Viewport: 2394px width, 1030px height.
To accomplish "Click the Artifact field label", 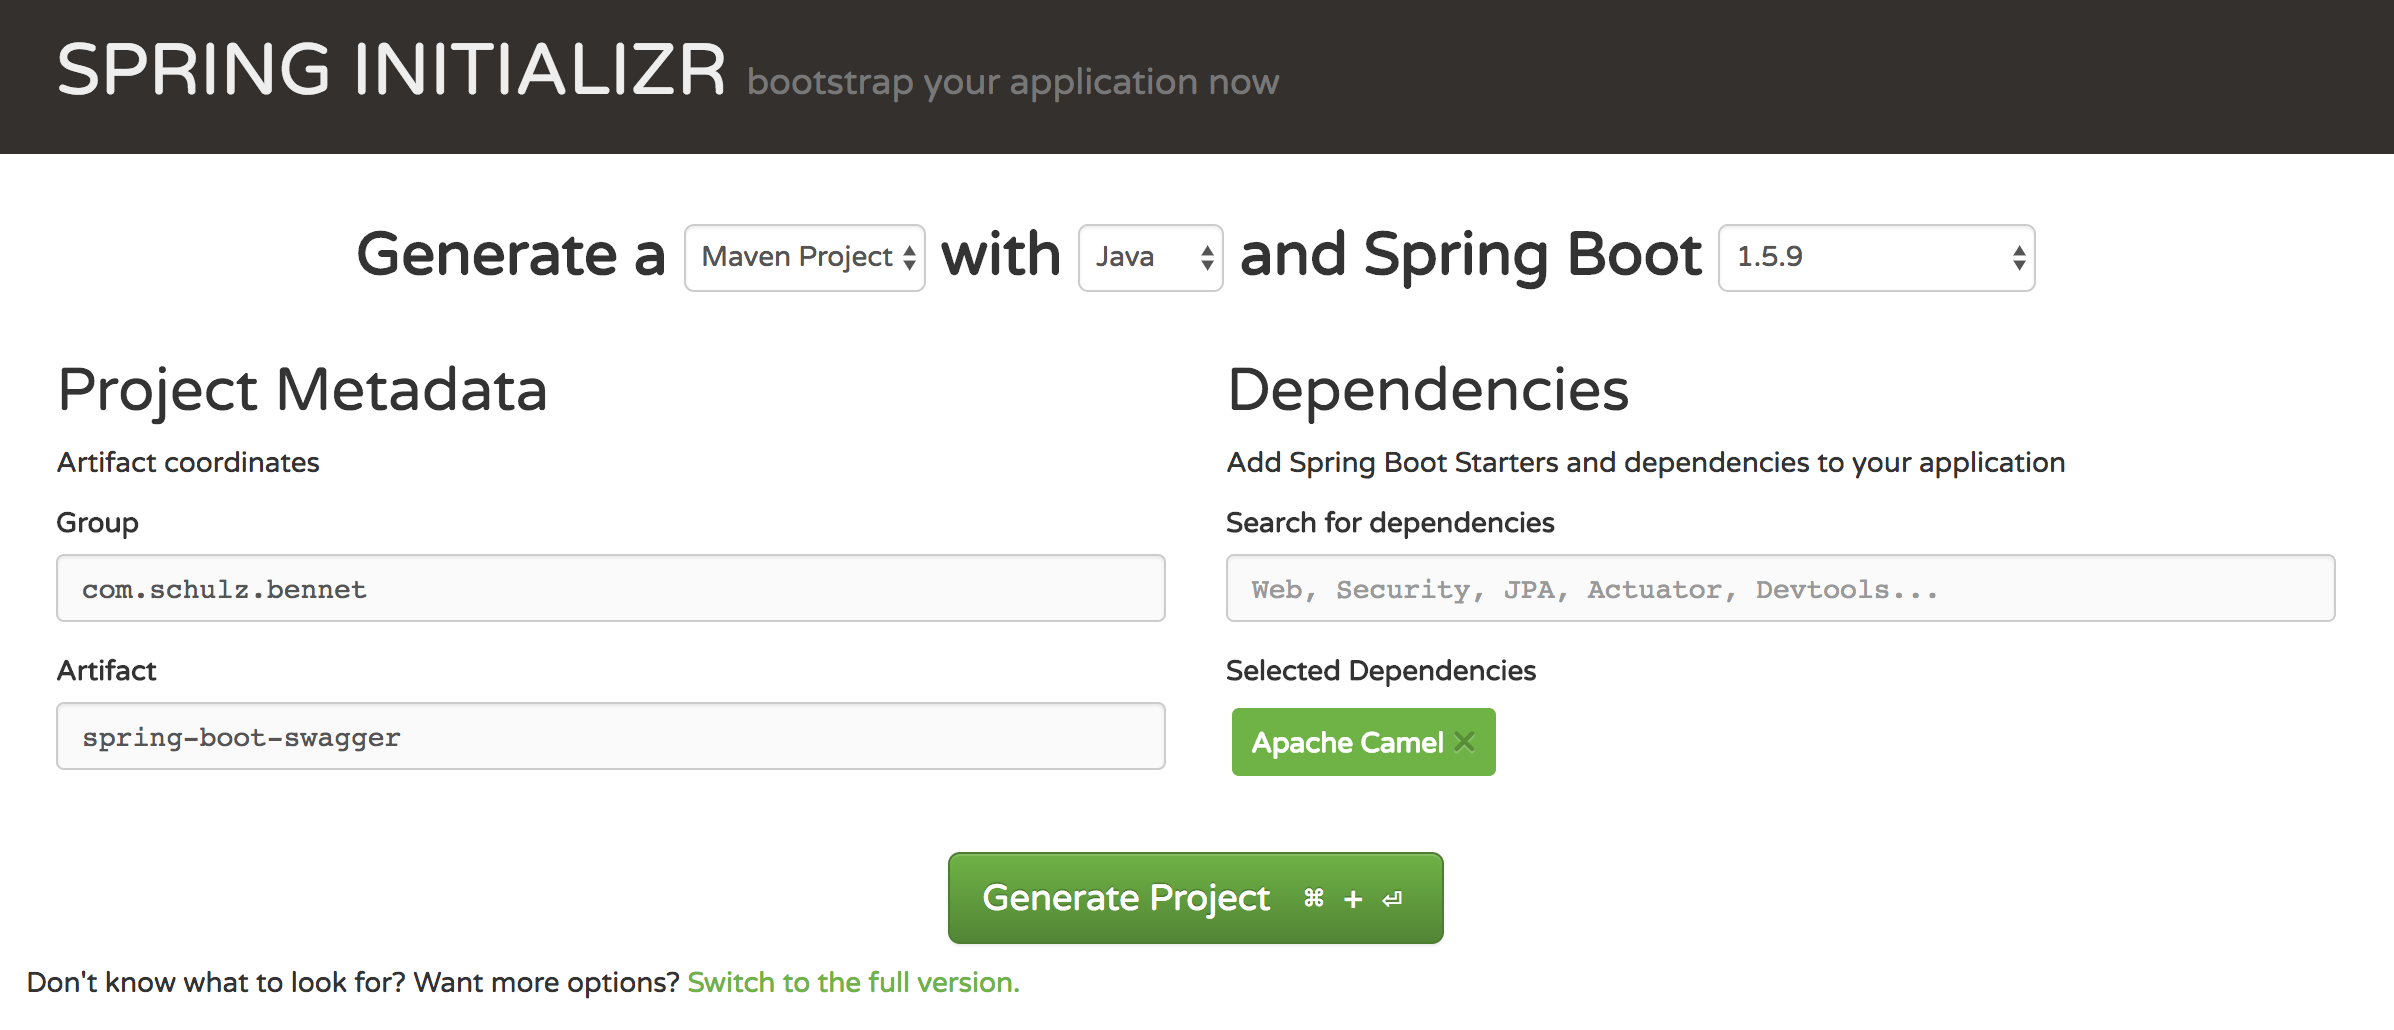I will [106, 671].
